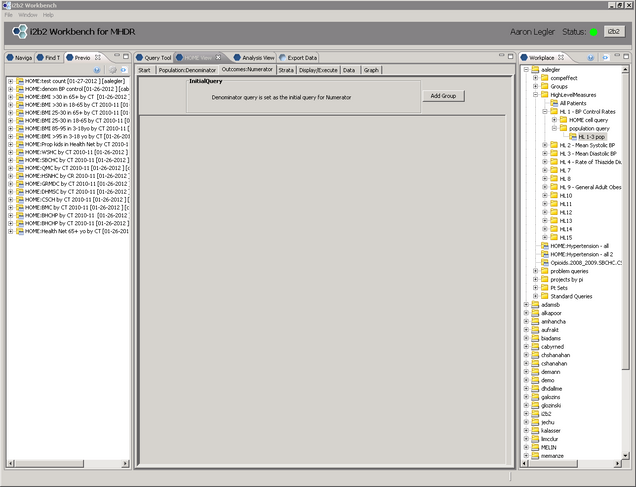This screenshot has height=487, width=636.
Task: Switch to the Navigate tab
Action: pos(19,58)
